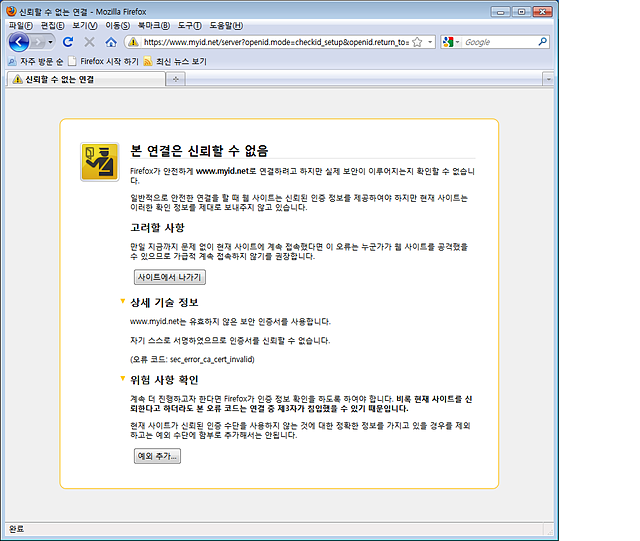
Task: Open a new tab with the plus button
Action: pos(176,79)
